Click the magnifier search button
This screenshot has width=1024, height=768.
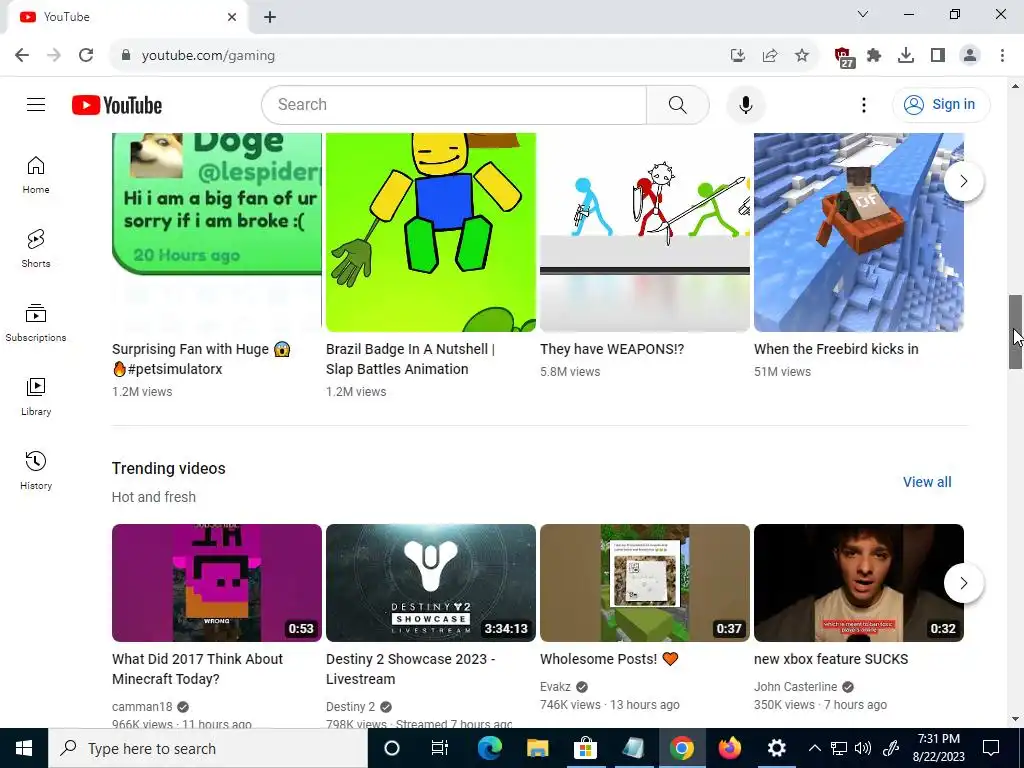(677, 104)
